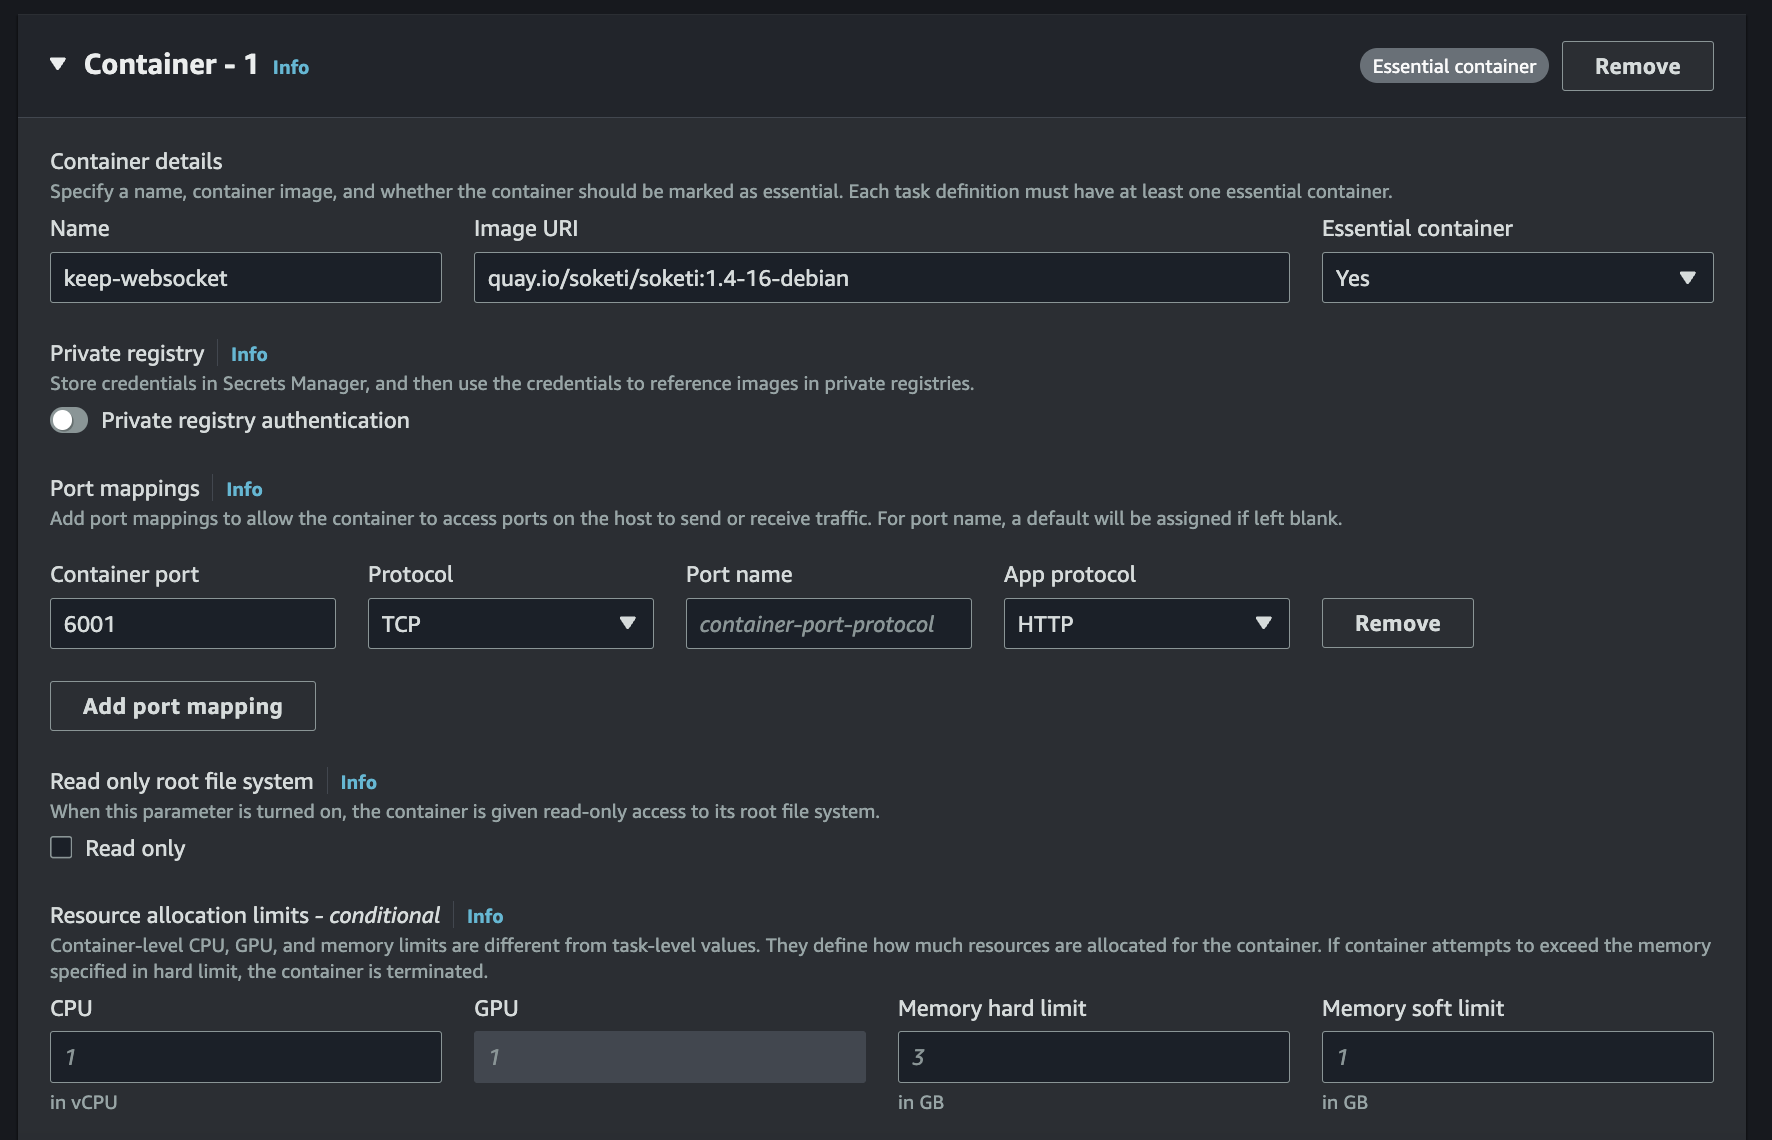1772x1140 pixels.
Task: Open the Protocol TCP dropdown
Action: (x=510, y=624)
